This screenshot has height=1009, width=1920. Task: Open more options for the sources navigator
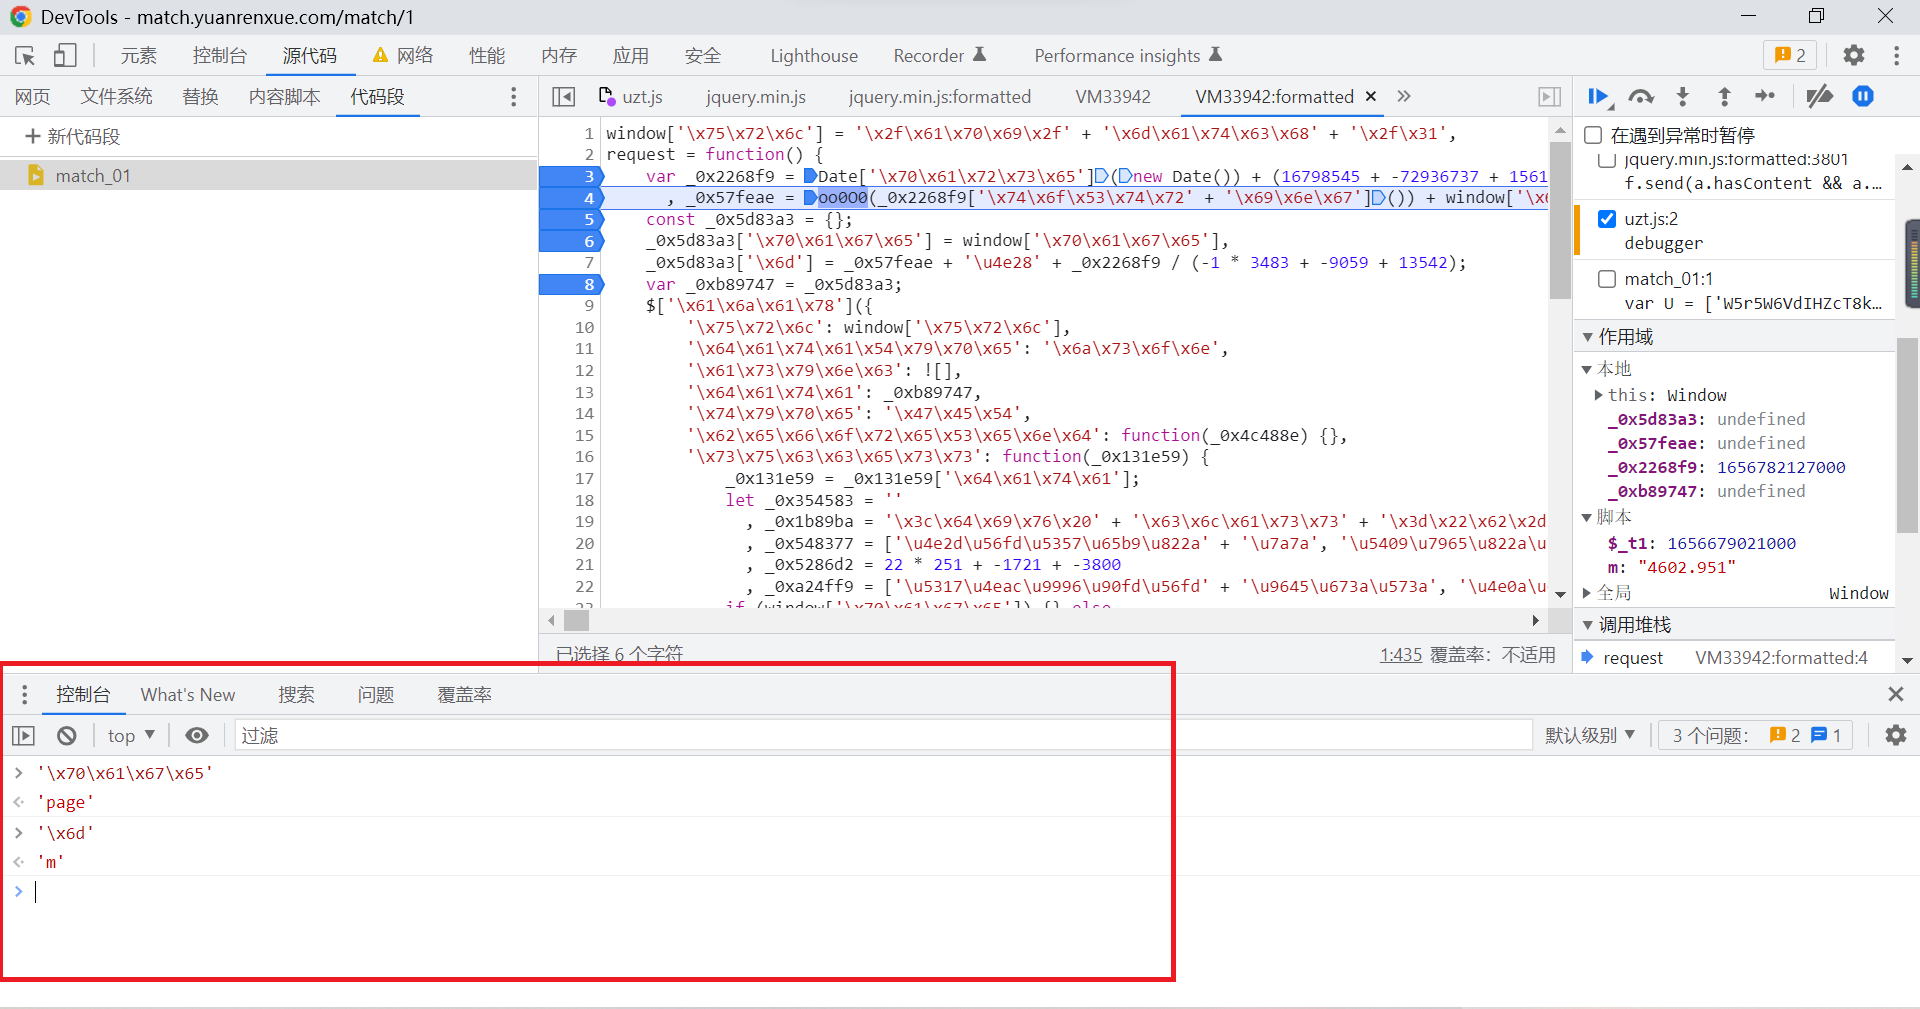(514, 97)
